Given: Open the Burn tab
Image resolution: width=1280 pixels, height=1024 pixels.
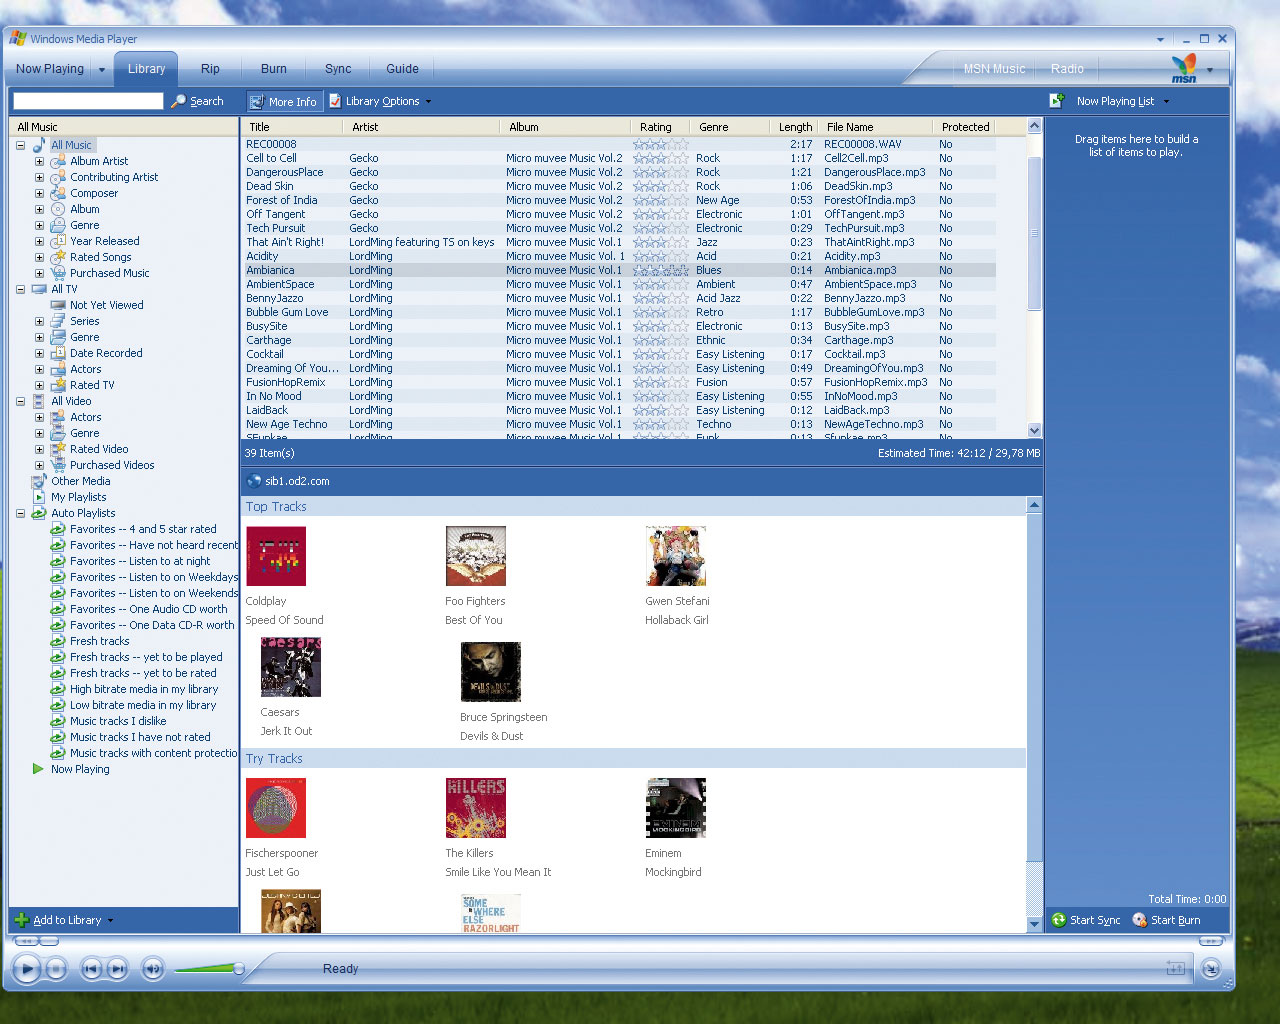Looking at the screenshot, I should click(x=273, y=69).
